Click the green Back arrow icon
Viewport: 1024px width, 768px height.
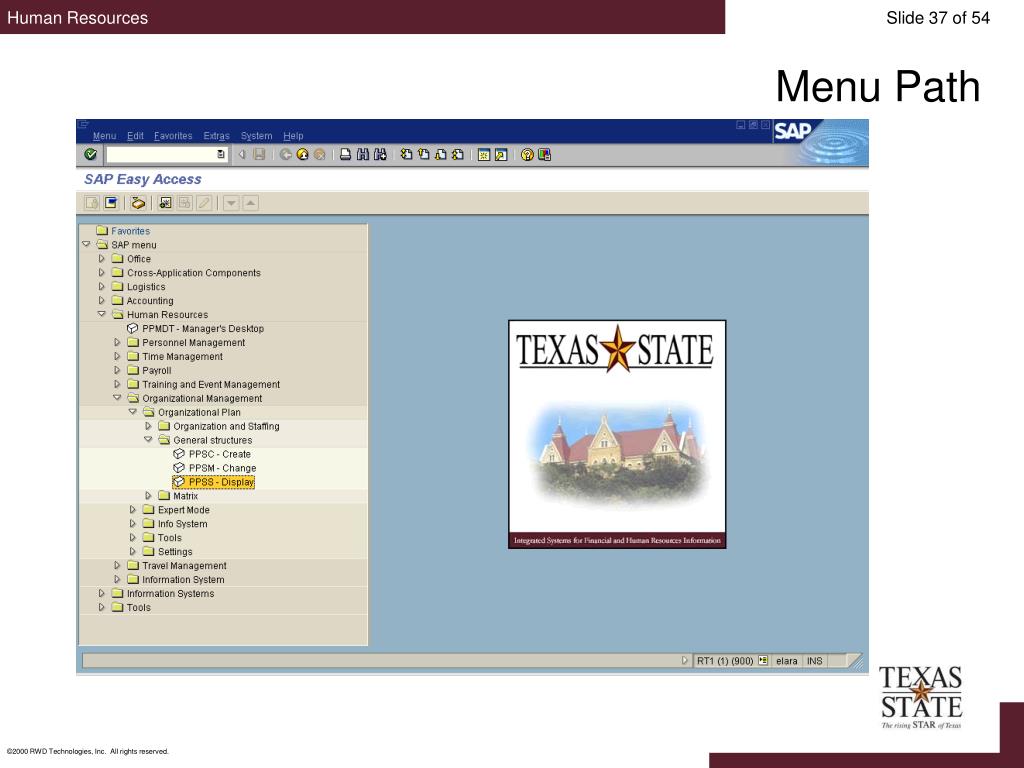(x=285, y=155)
